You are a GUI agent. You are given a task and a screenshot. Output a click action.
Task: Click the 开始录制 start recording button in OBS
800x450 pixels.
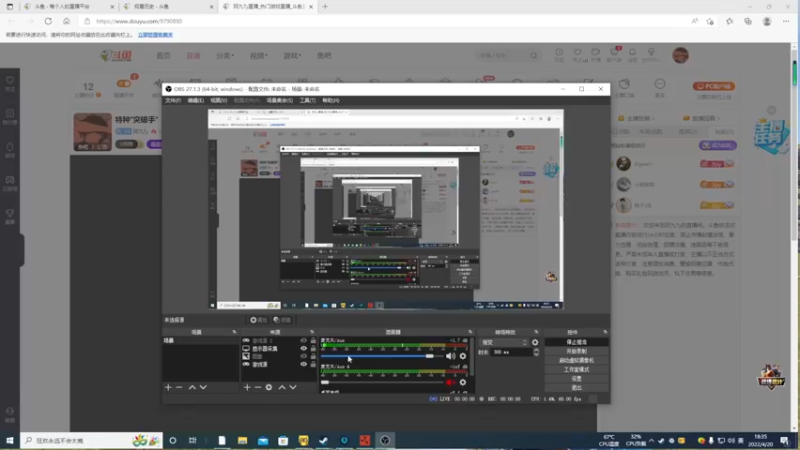pos(577,352)
